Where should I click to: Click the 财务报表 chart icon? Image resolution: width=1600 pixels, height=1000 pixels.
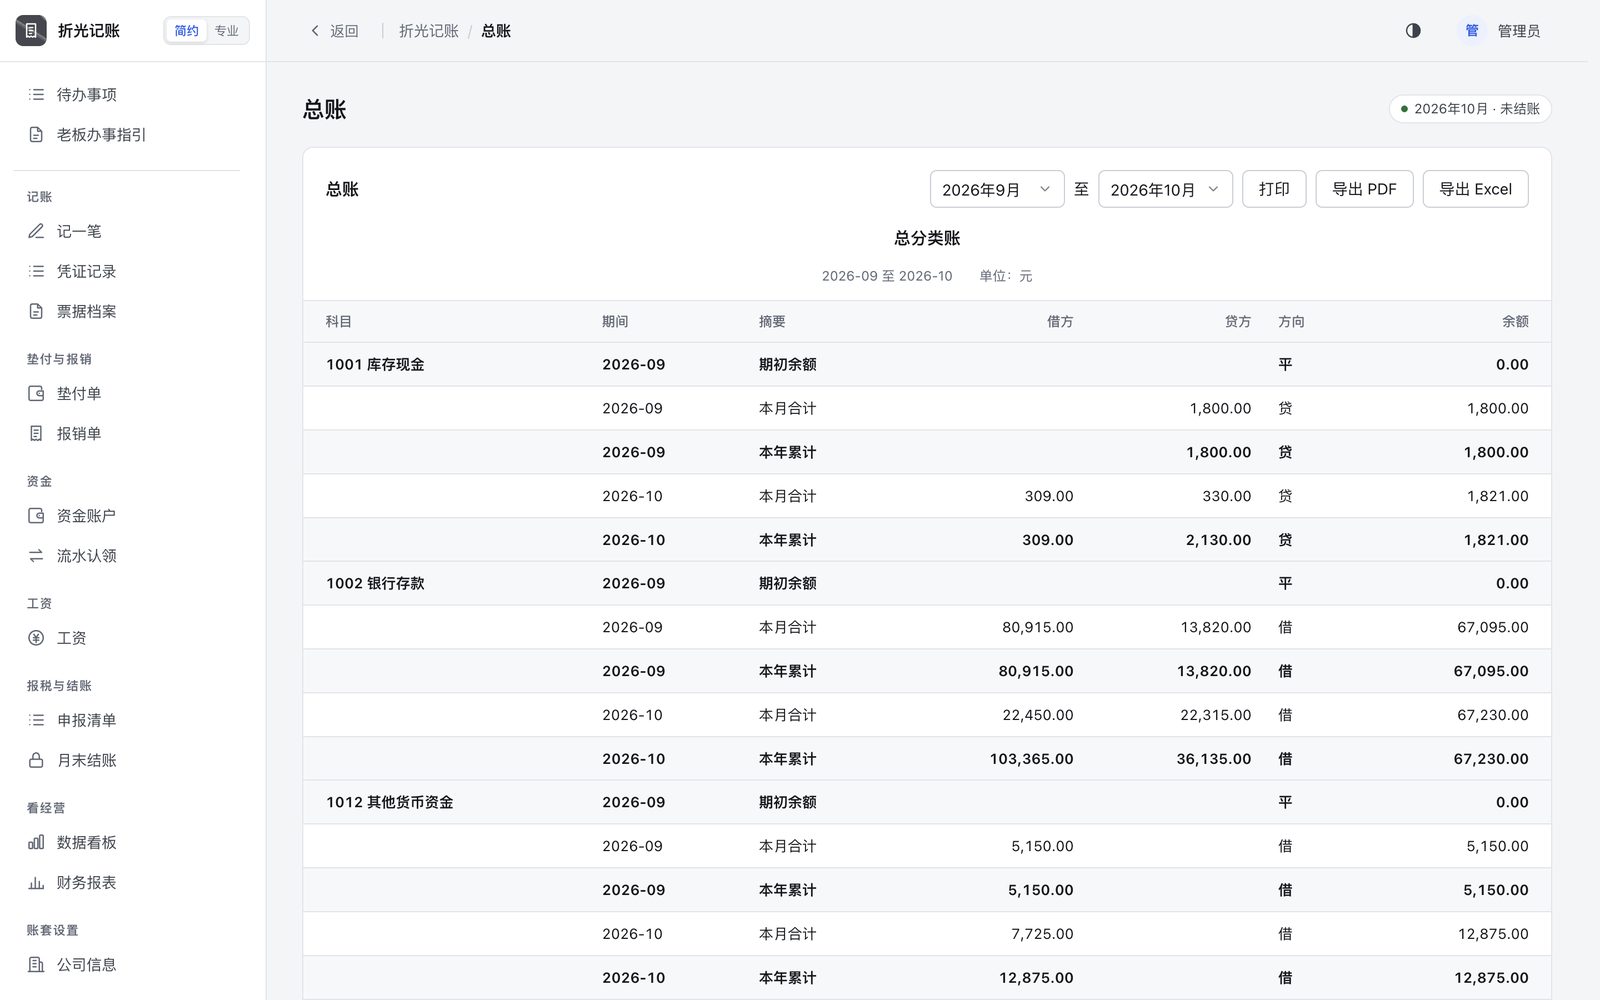click(x=36, y=883)
